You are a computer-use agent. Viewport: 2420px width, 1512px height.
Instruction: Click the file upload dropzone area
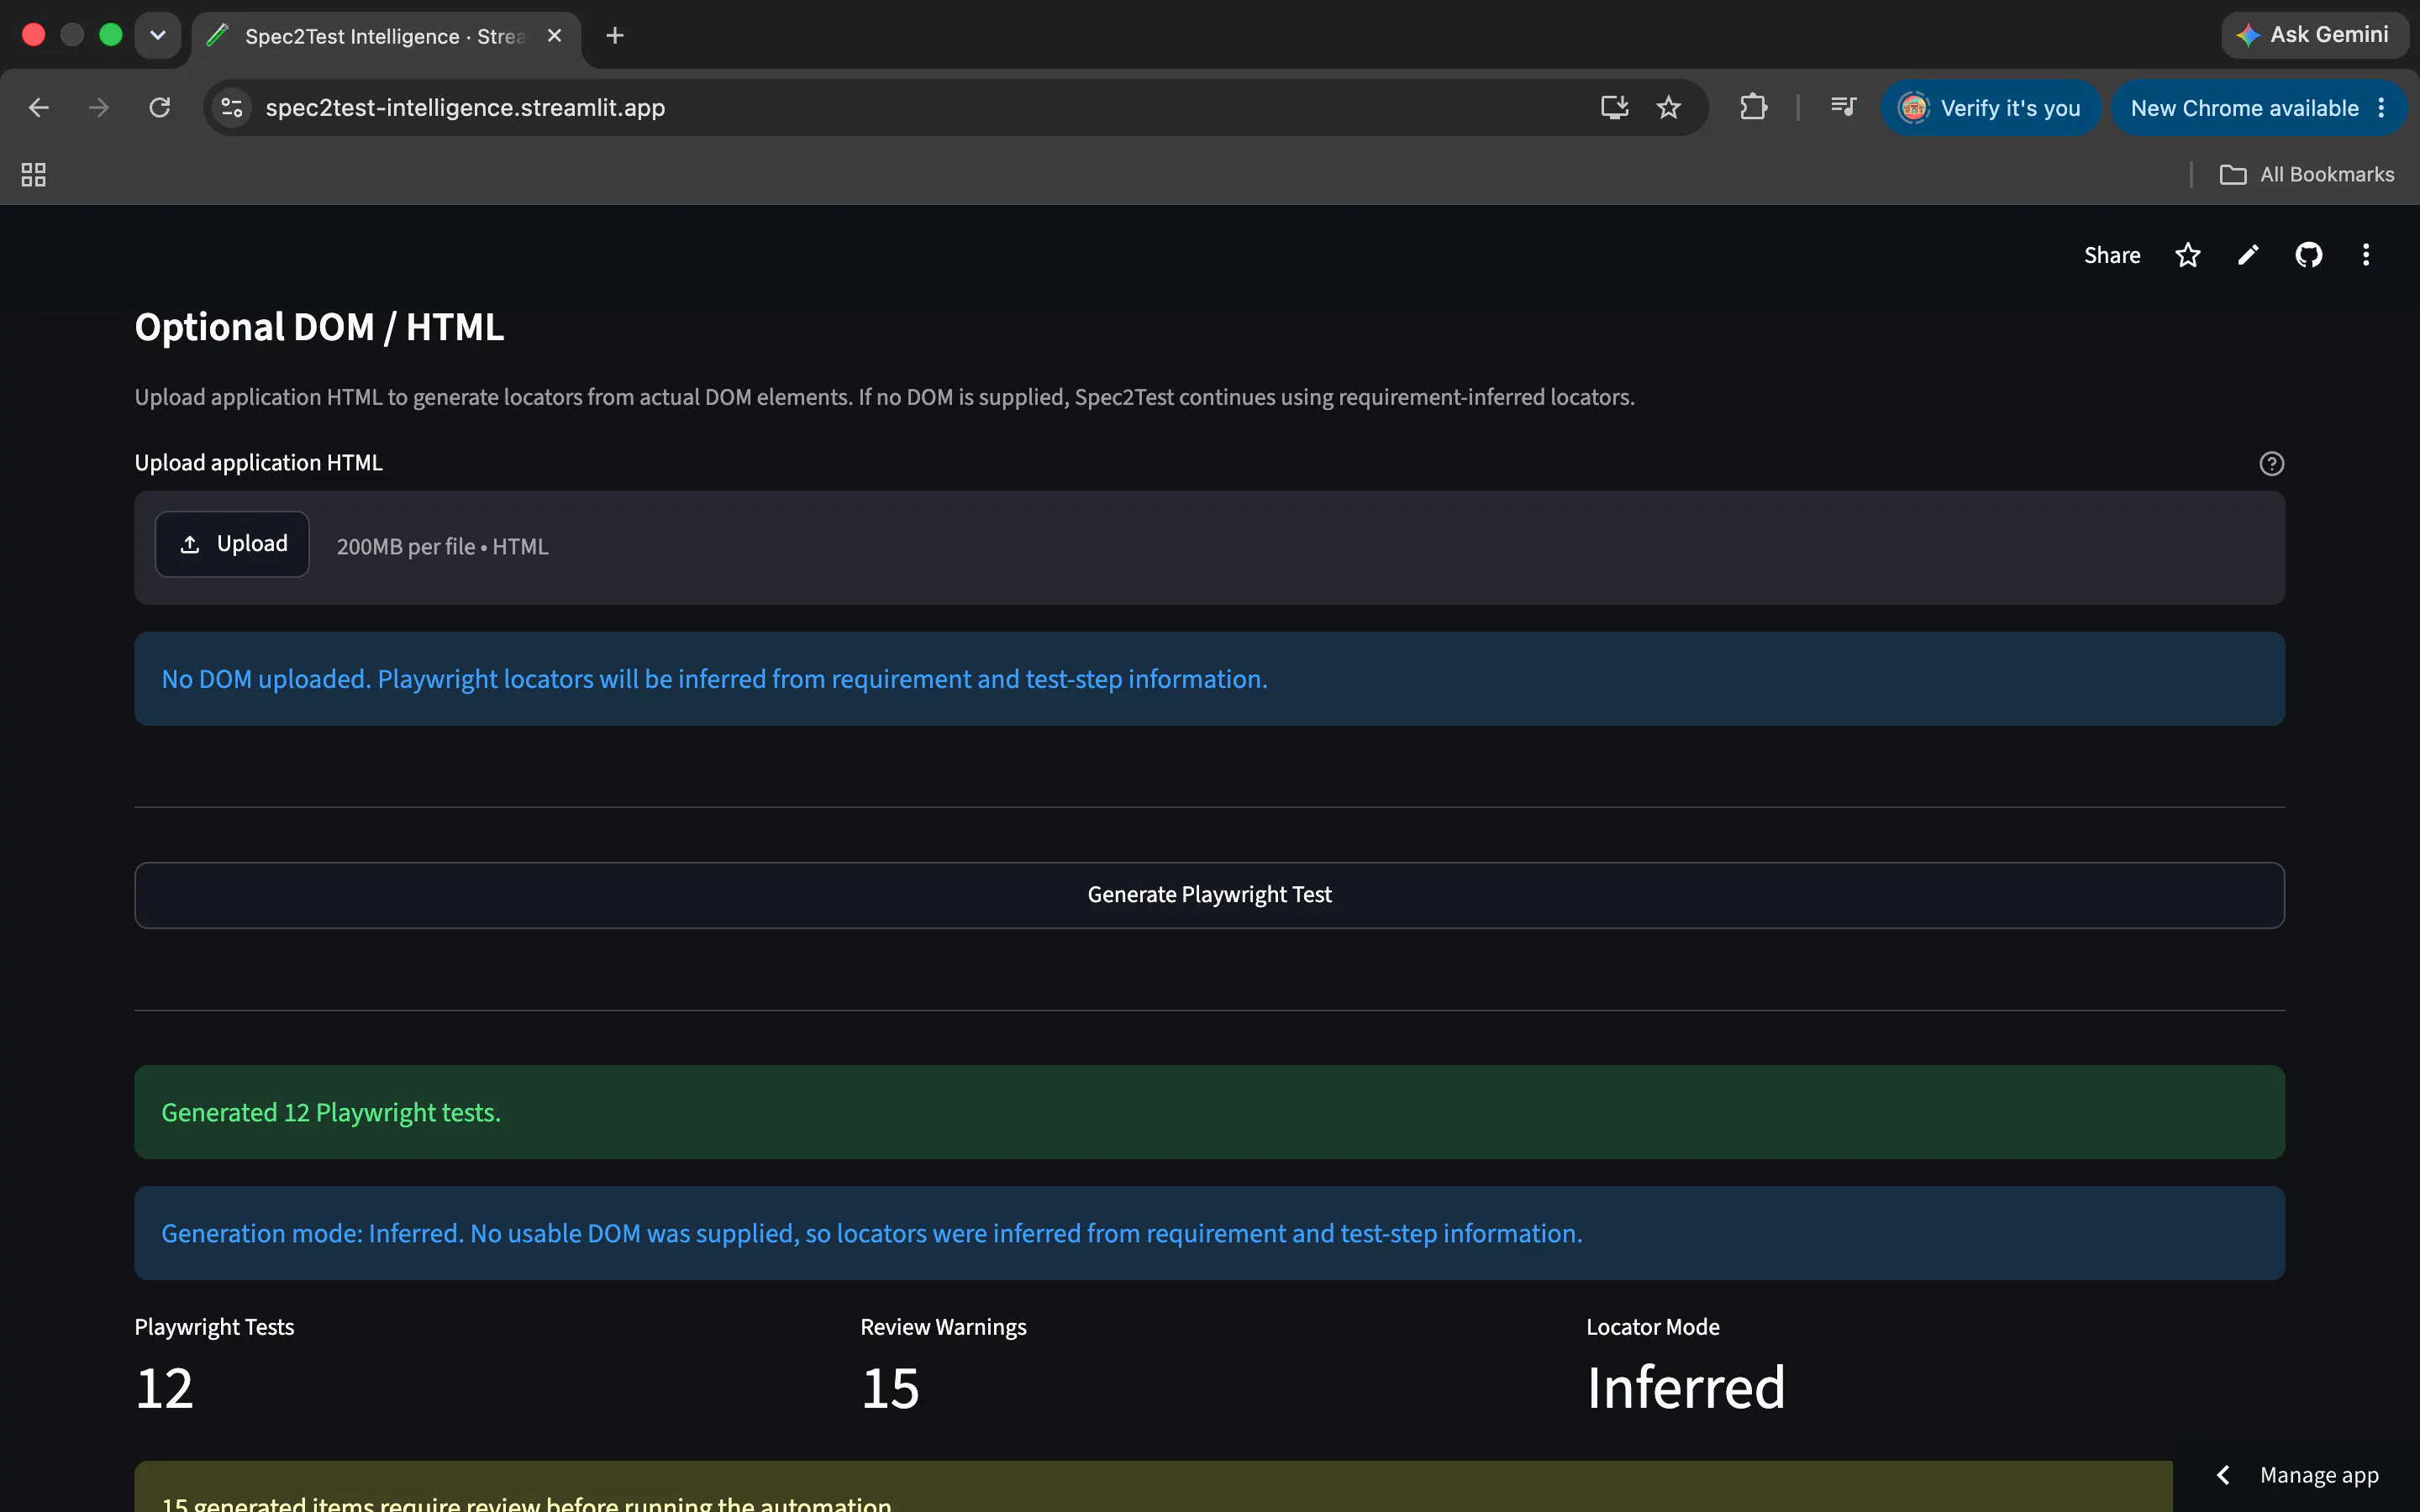tap(1209, 547)
